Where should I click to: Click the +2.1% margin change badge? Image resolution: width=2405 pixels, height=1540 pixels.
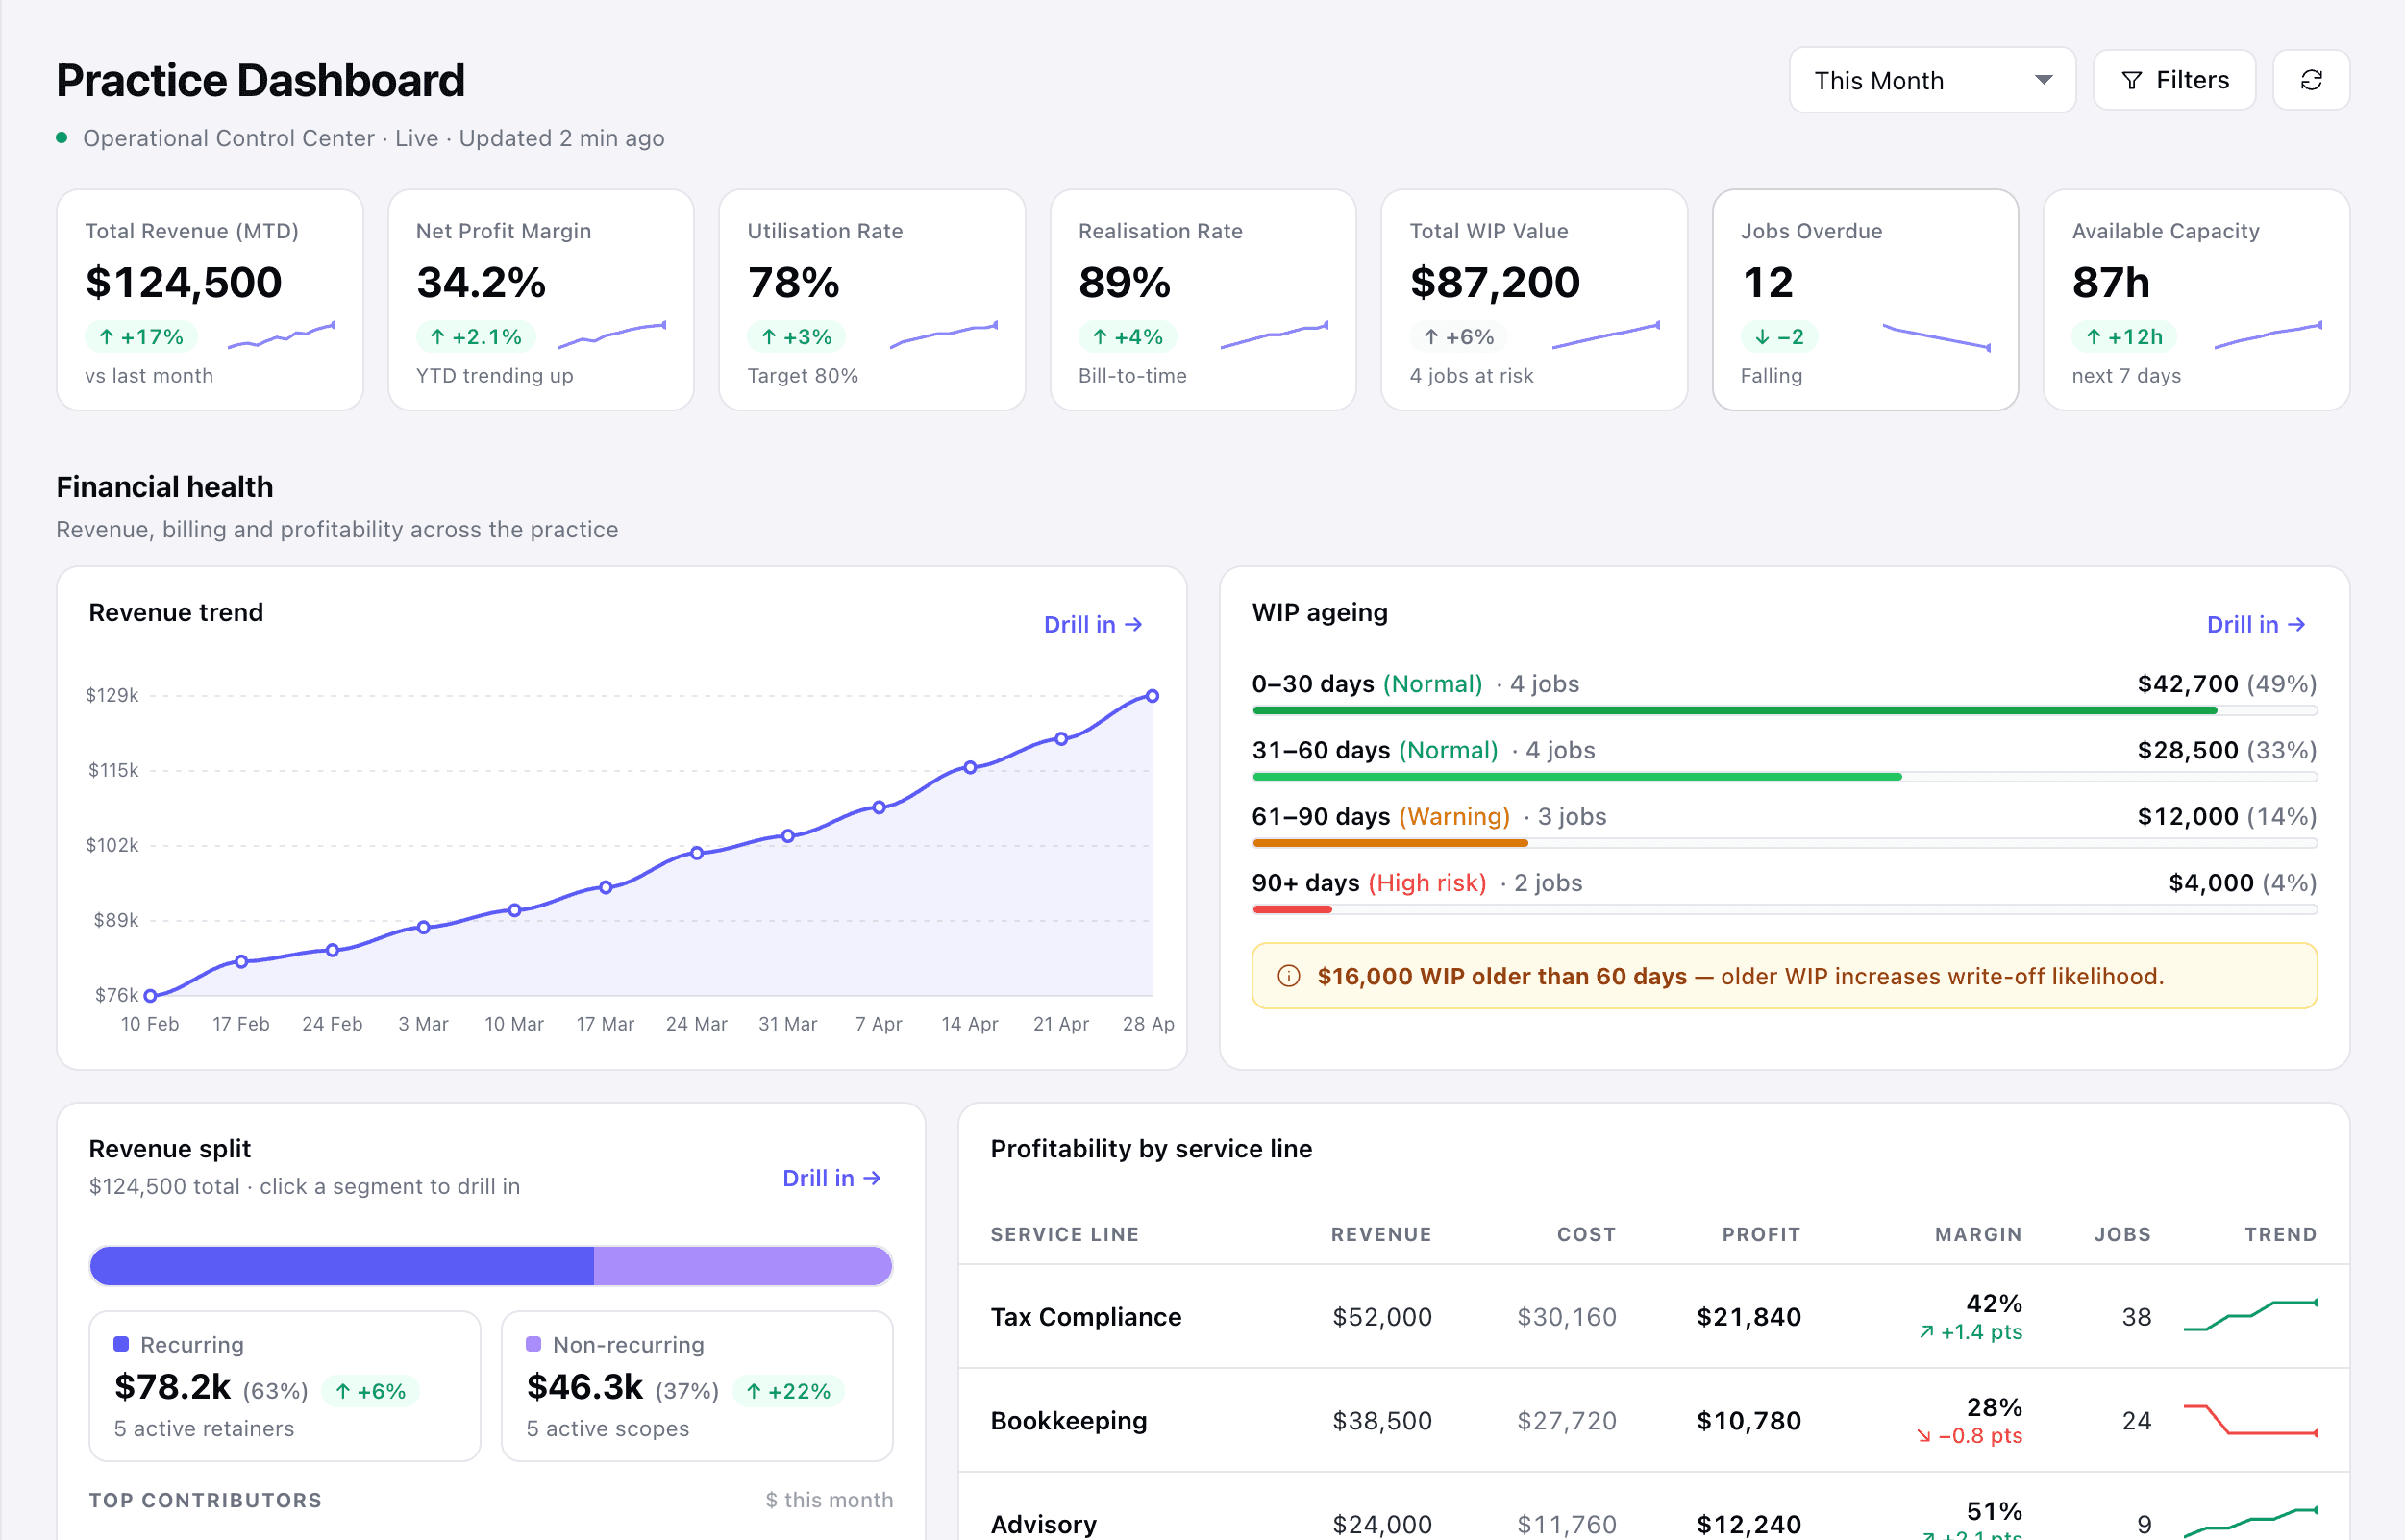coord(476,337)
